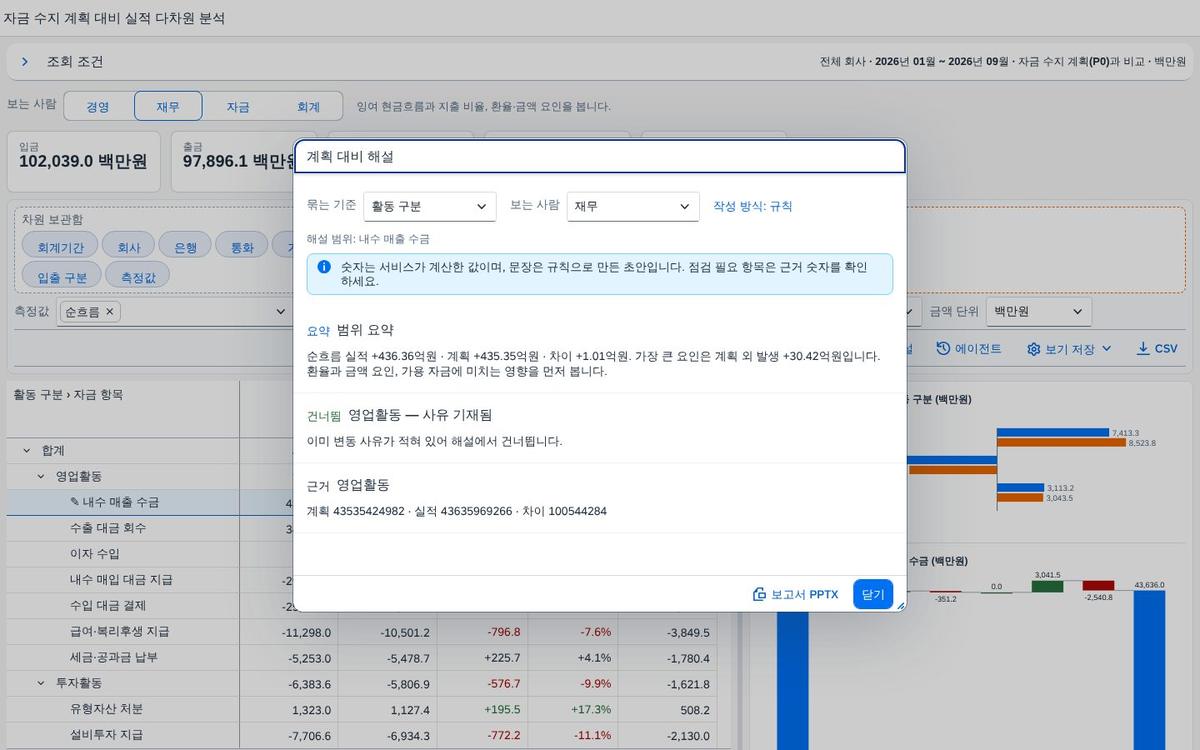Click the dialog title 계획 대비 해설
This screenshot has width=1200, height=750.
(x=350, y=157)
